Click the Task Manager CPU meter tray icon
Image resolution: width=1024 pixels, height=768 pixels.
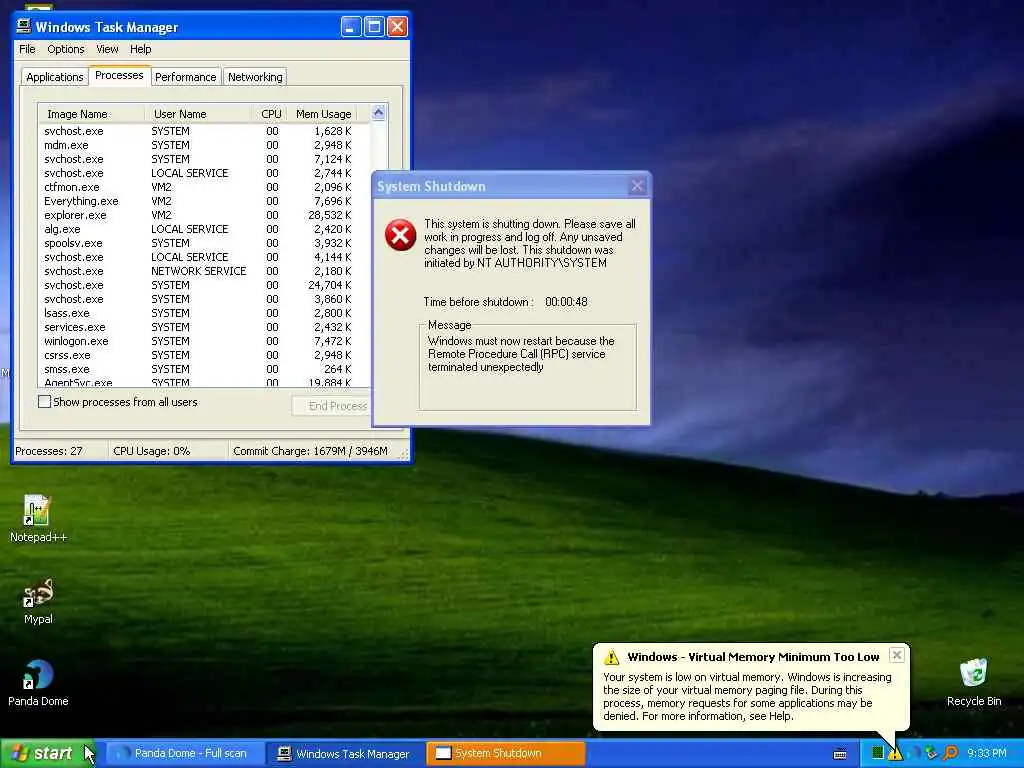click(878, 754)
